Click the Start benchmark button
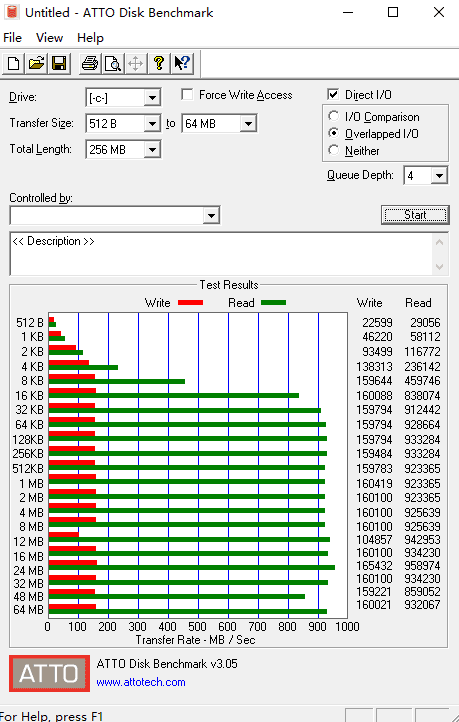Viewport: 459px width, 722px height. click(415, 215)
